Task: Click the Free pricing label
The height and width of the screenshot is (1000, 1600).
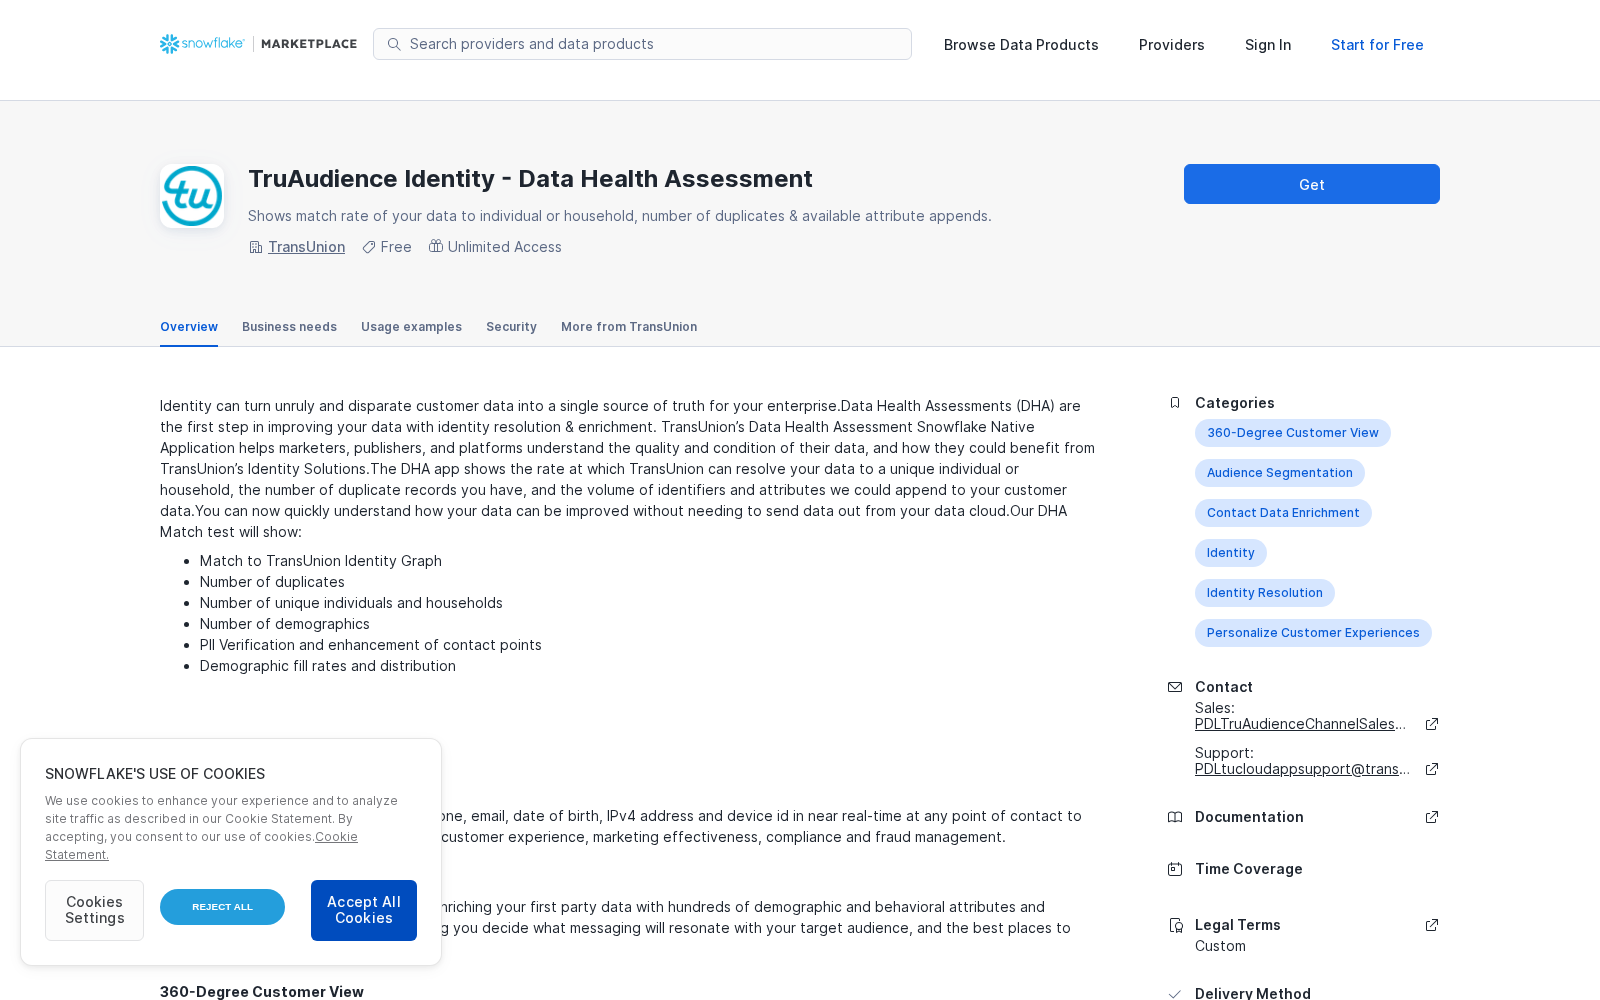Action: [396, 247]
